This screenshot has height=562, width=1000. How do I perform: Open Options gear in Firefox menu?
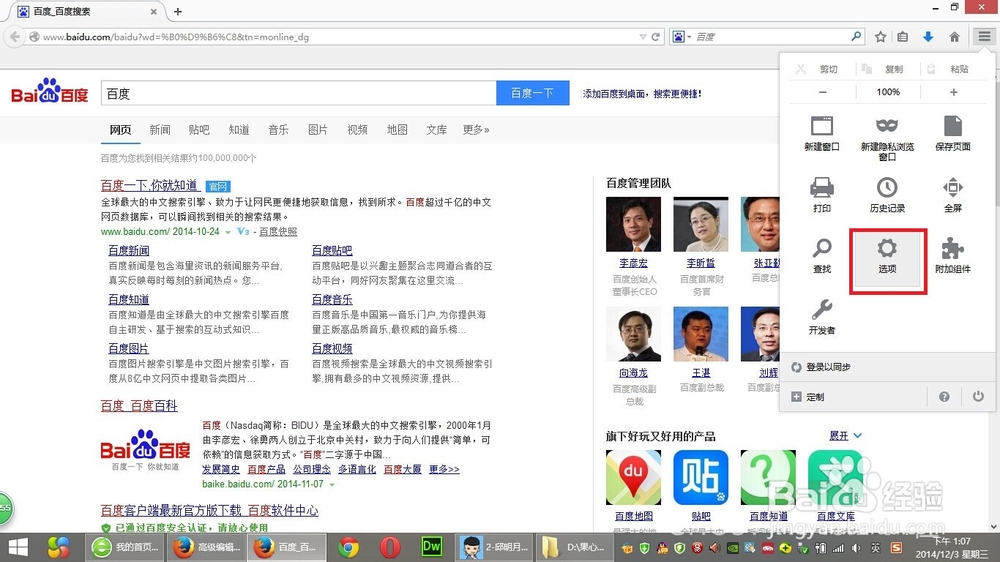(887, 256)
